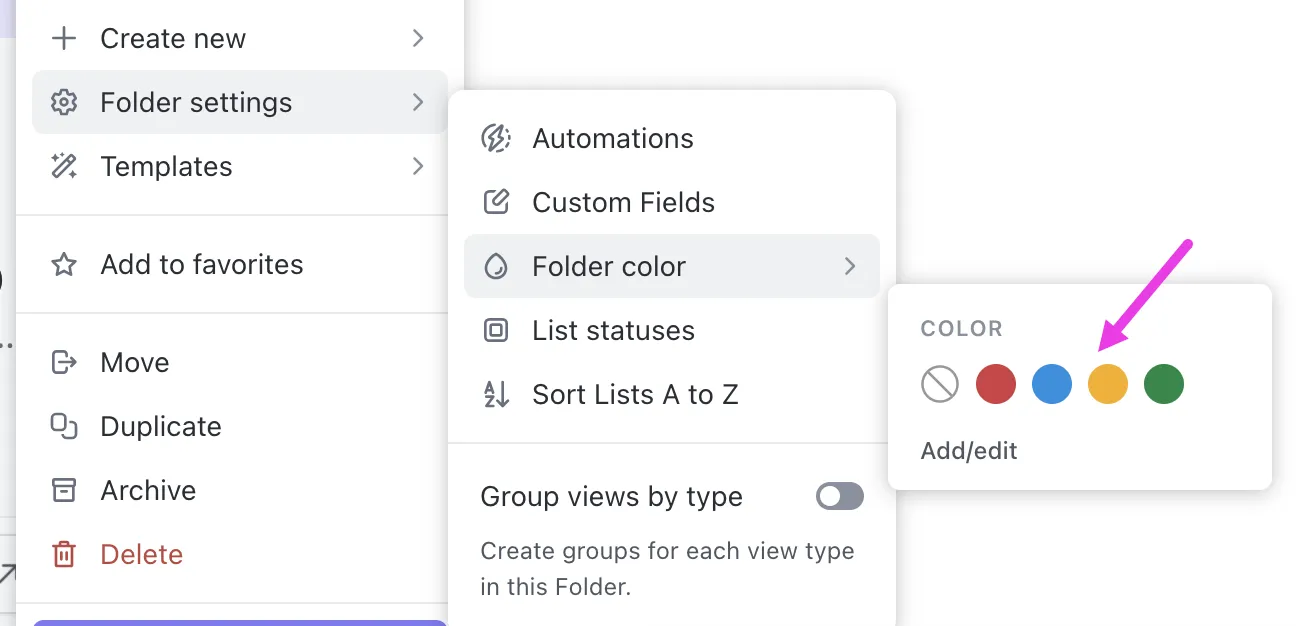This screenshot has height=626, width=1296.
Task: Click the Folder color droplet icon
Action: pos(496,266)
